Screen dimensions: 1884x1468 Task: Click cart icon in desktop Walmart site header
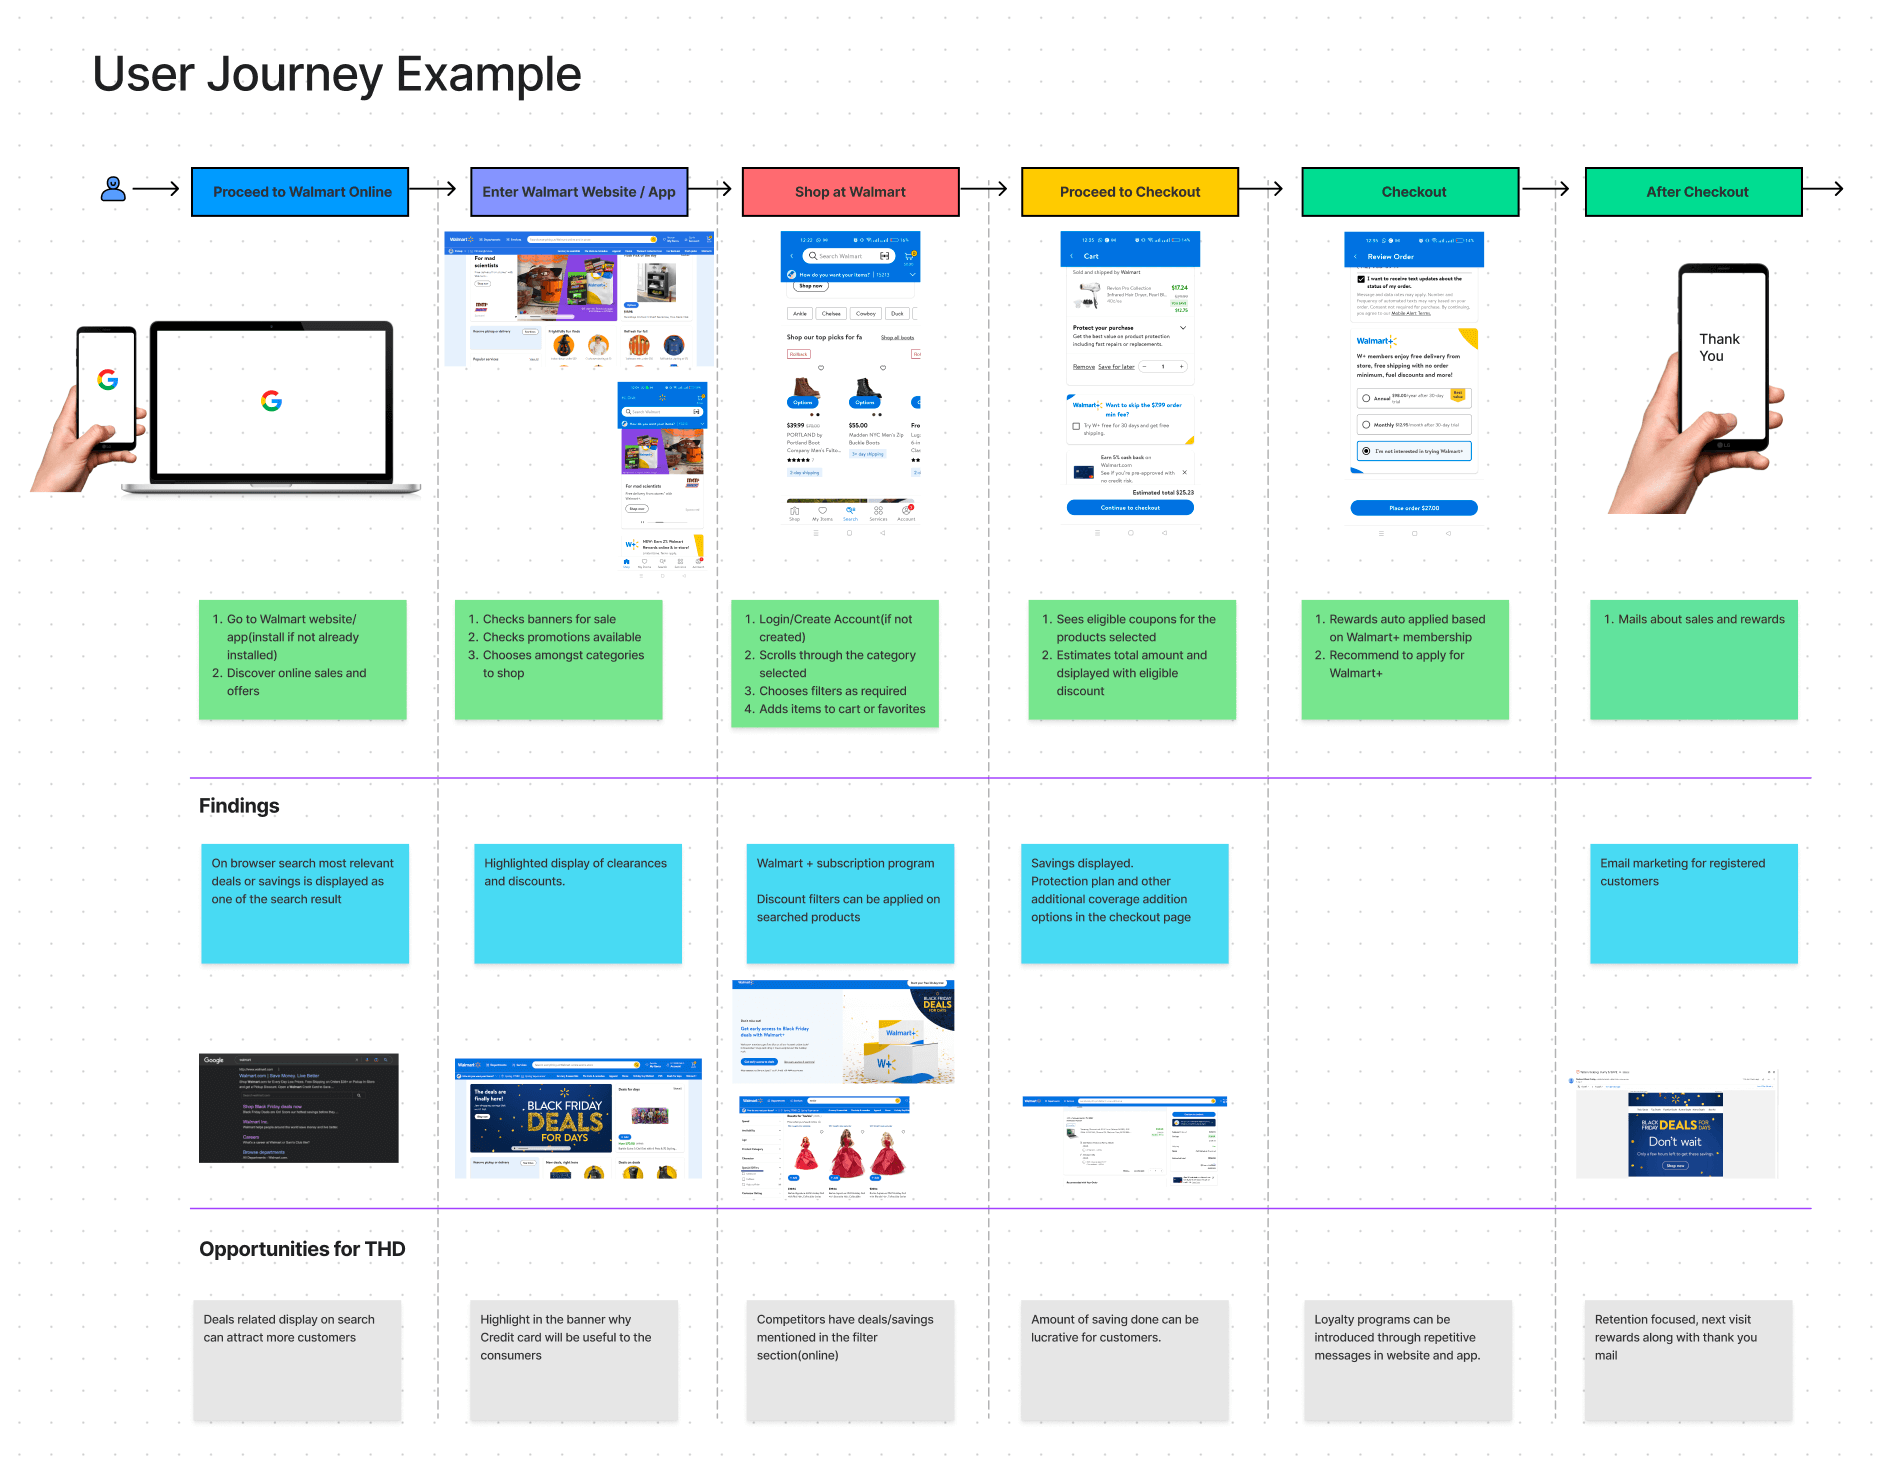coord(709,239)
